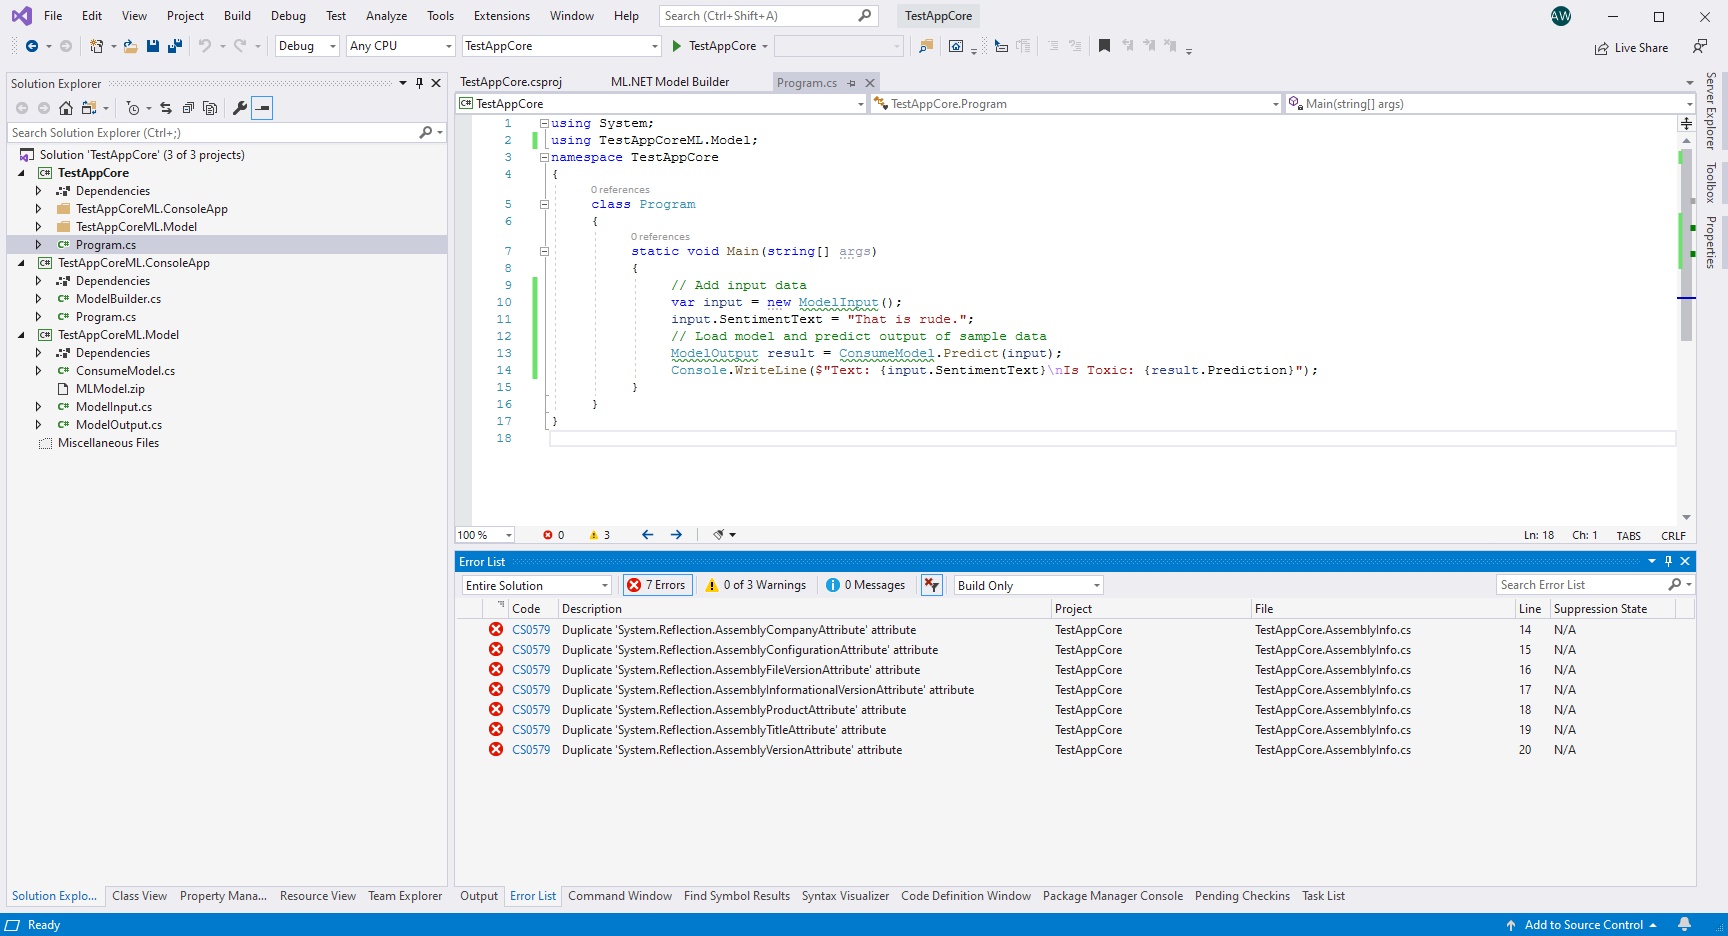Click the Live Share button
This screenshot has height=936, width=1728.
click(1632, 47)
